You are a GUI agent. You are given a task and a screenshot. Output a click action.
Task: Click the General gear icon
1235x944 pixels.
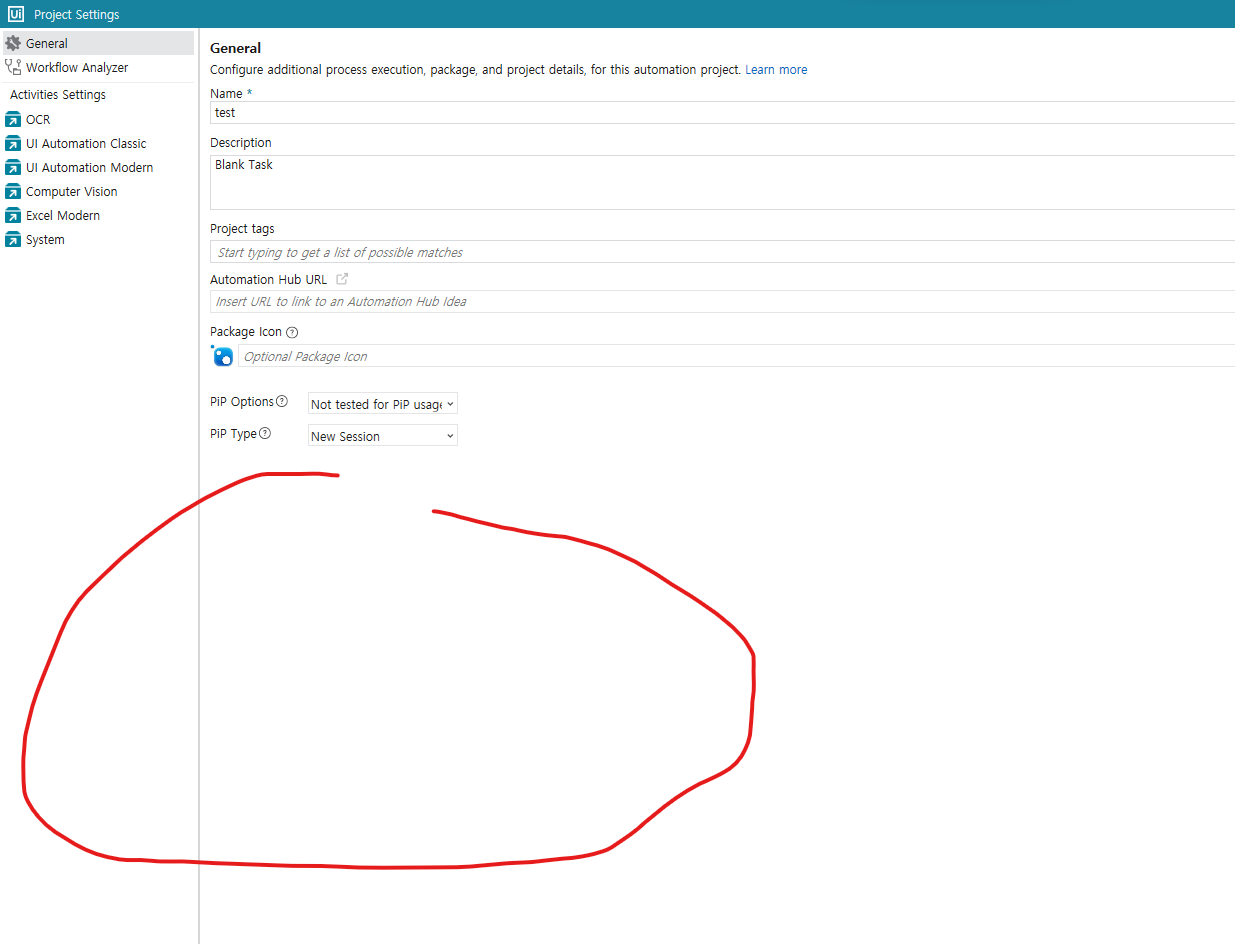pyautogui.click(x=13, y=43)
